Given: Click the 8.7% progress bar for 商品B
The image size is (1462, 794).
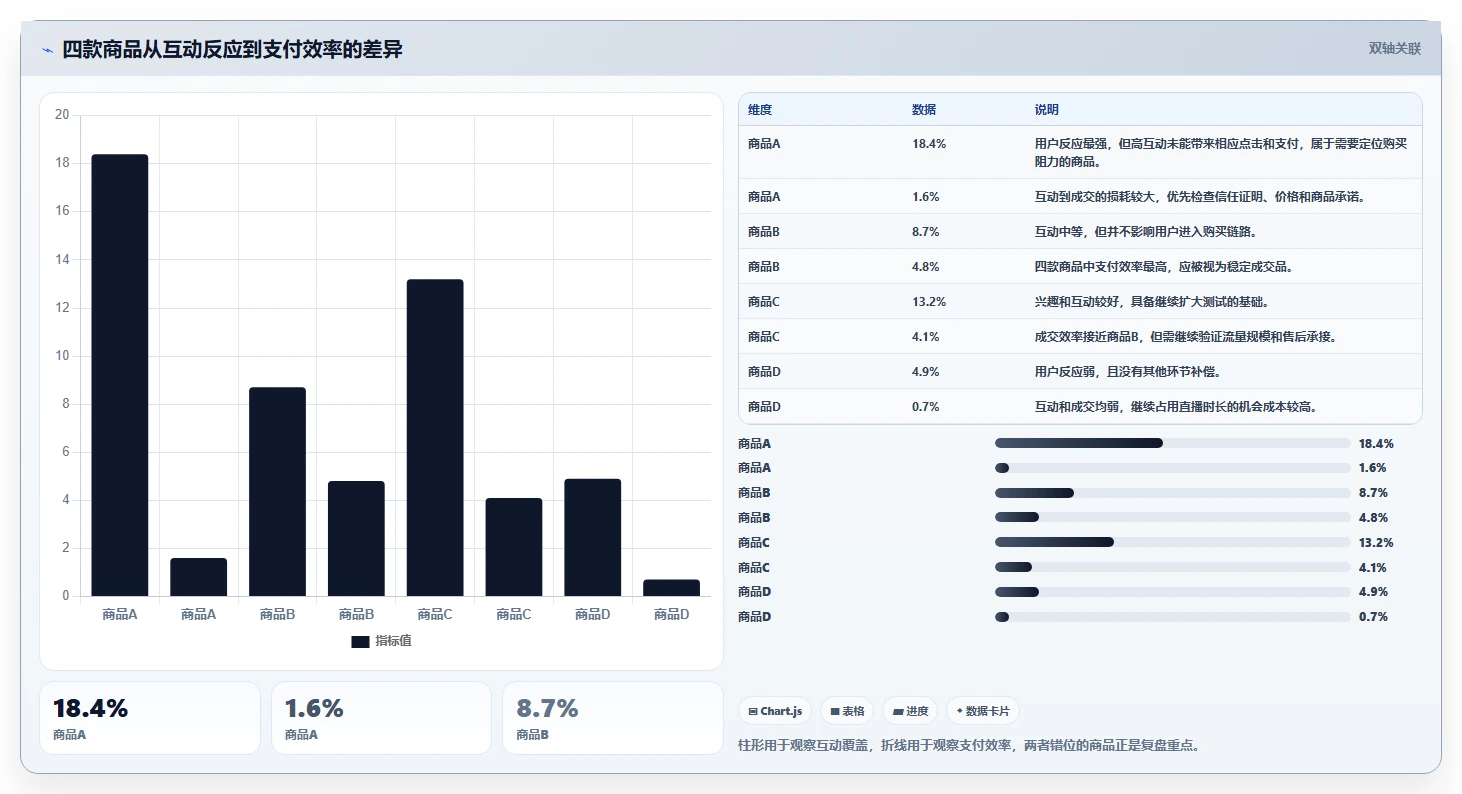Looking at the screenshot, I should (x=1173, y=493).
